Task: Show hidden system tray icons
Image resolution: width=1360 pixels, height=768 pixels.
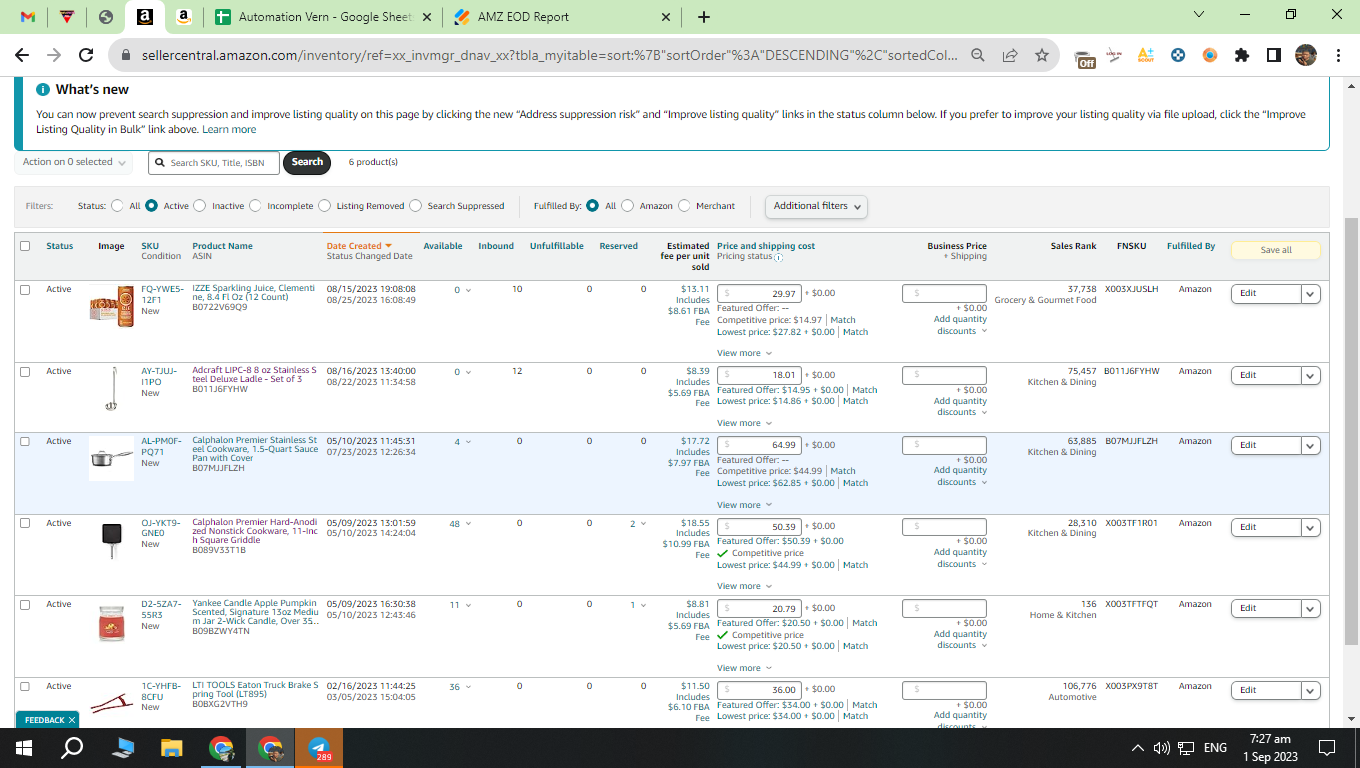Action: pos(1138,748)
